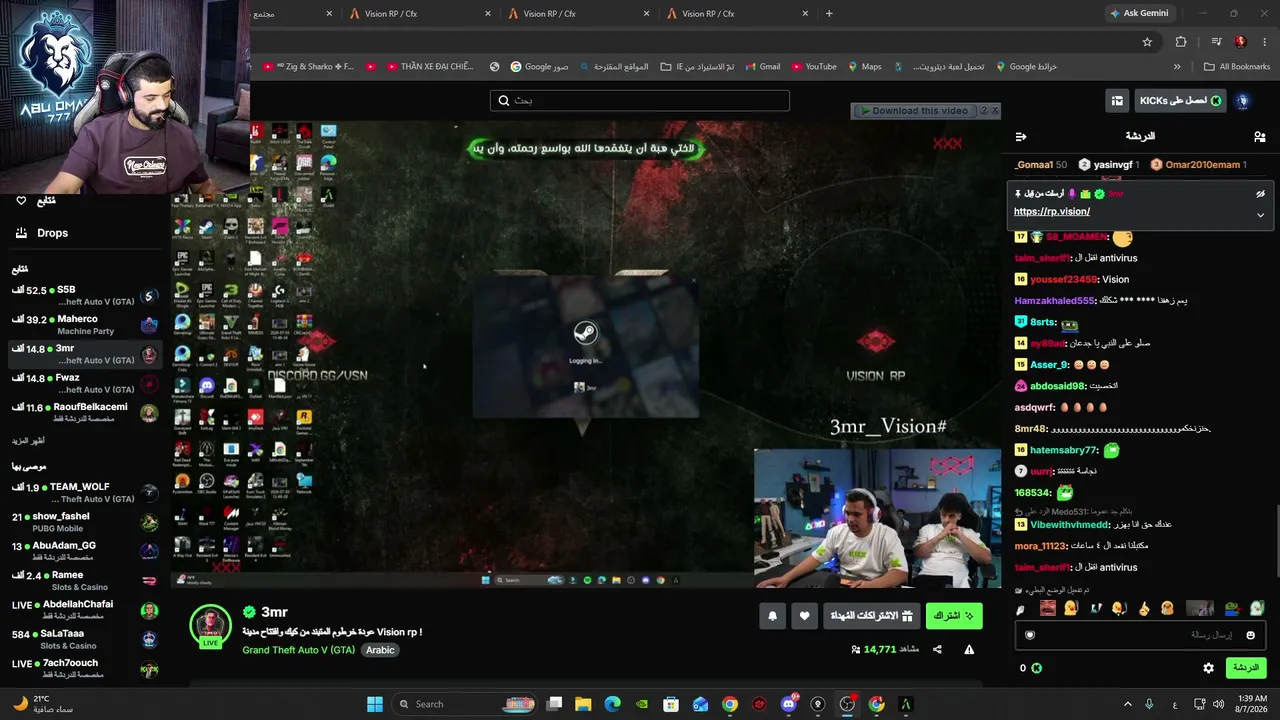Report the stream with the warning icon

tap(969, 649)
